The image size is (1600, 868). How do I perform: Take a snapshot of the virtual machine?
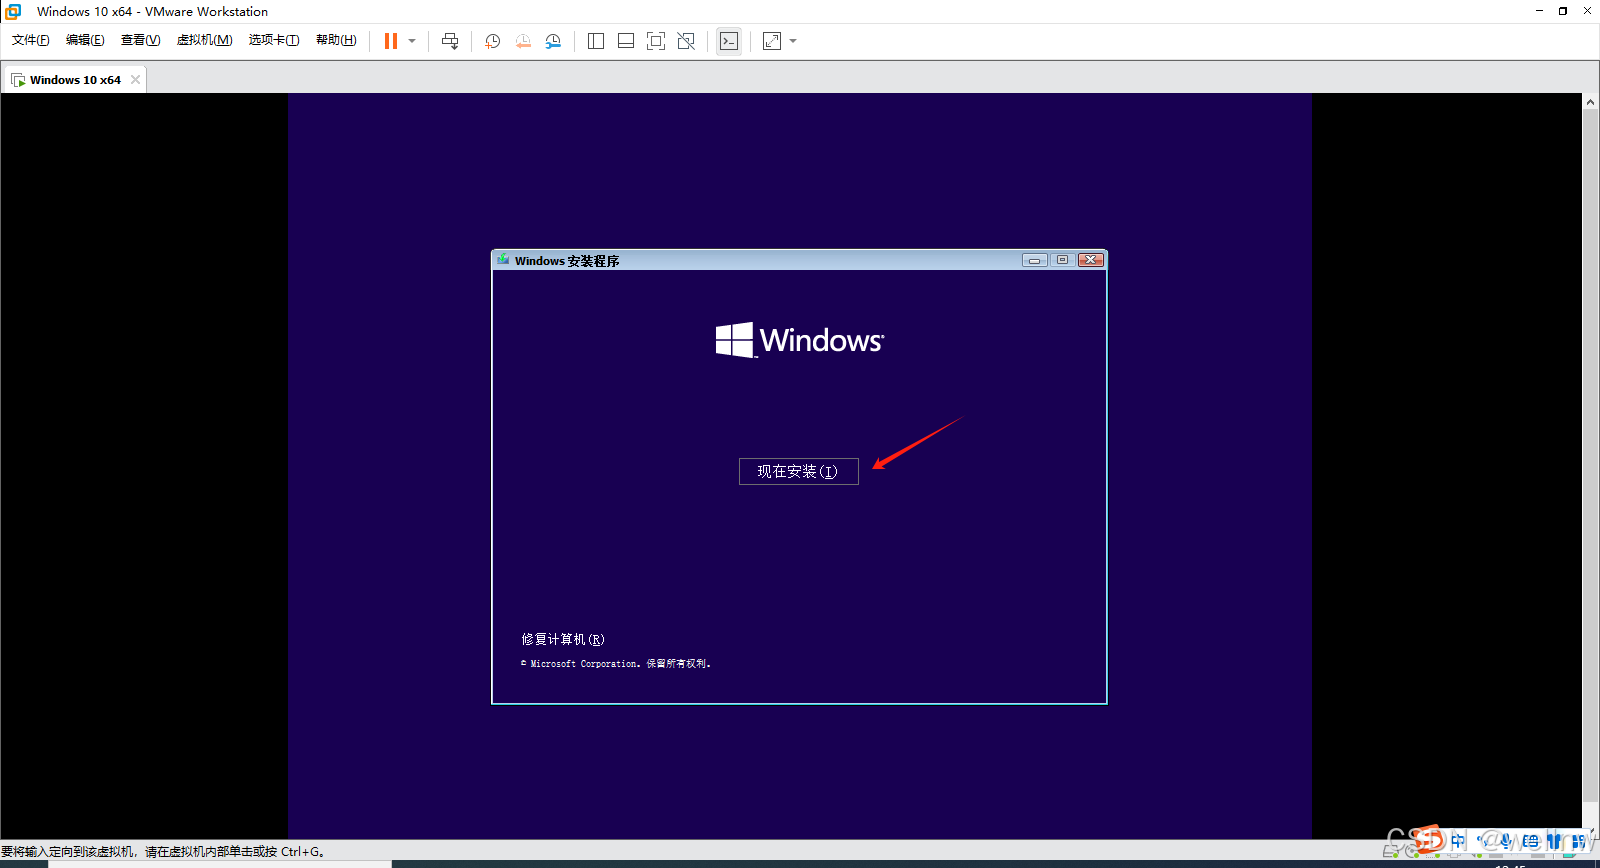pyautogui.click(x=493, y=41)
